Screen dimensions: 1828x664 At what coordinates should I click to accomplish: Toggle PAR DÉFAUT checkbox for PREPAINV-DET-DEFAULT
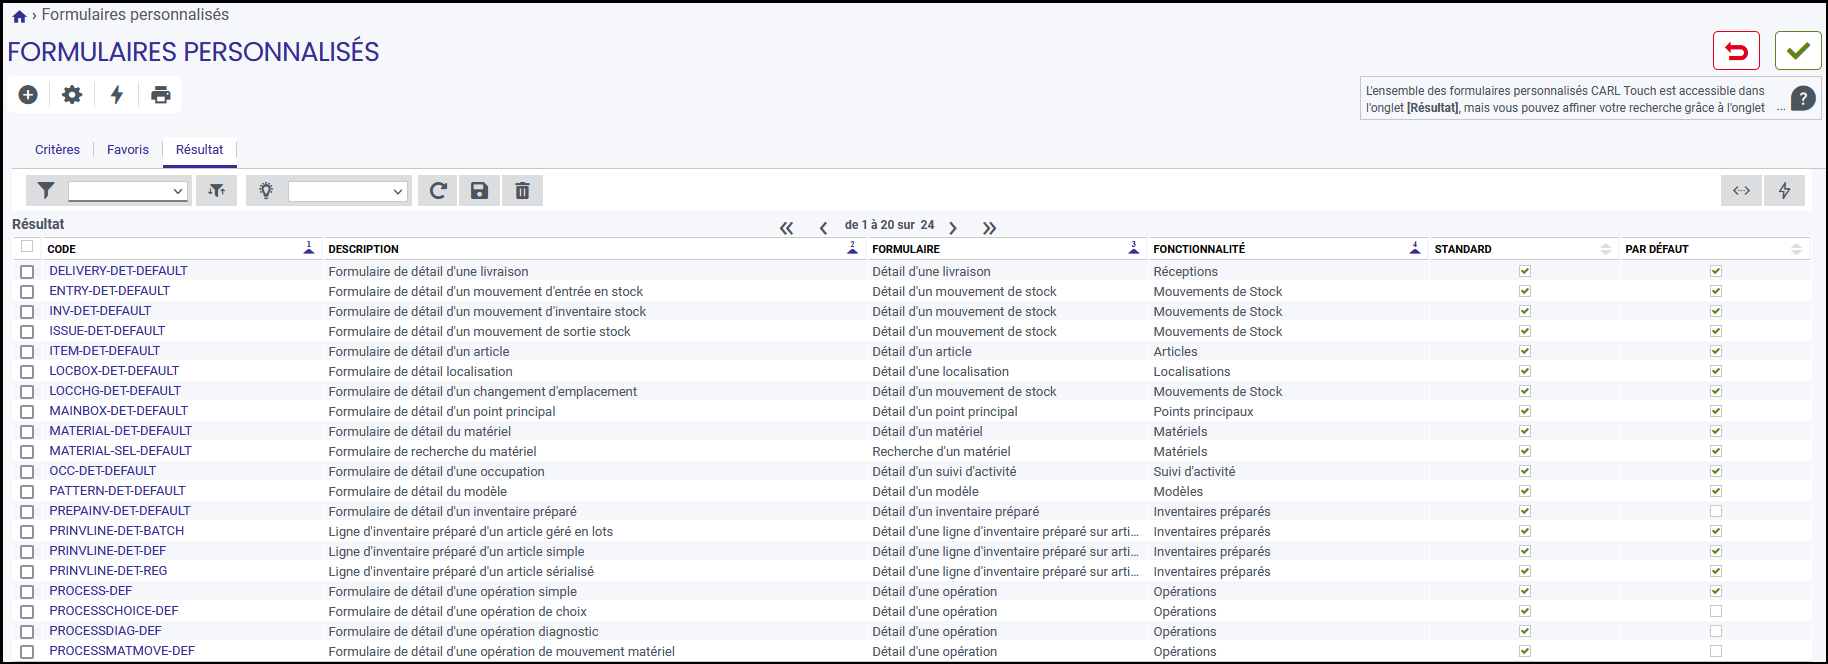1716,511
